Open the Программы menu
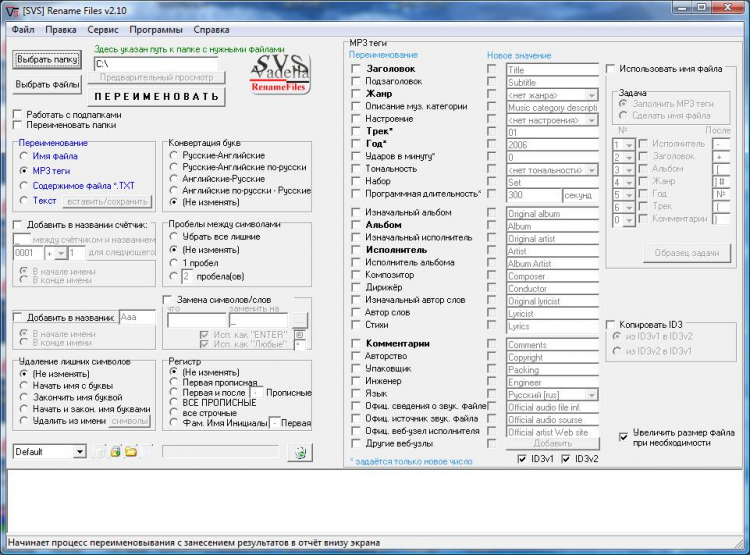This screenshot has height=555, width=750. tap(156, 30)
